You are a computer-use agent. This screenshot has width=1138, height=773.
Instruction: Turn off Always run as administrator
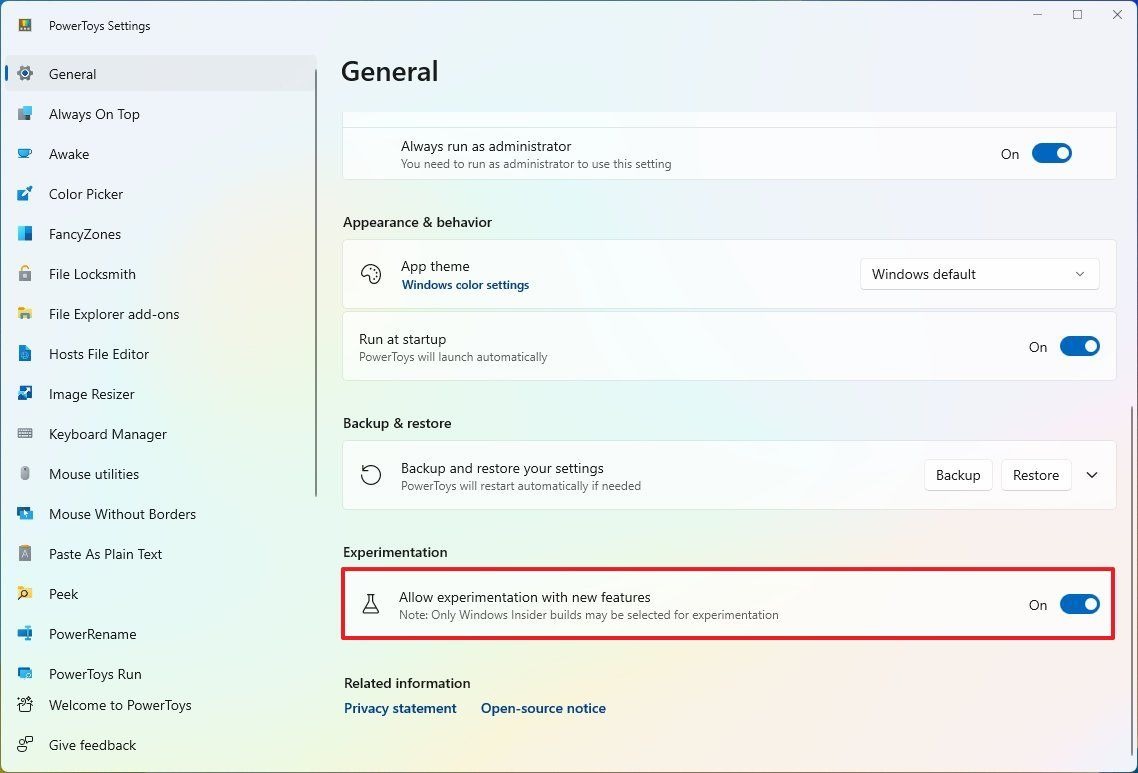(1052, 153)
